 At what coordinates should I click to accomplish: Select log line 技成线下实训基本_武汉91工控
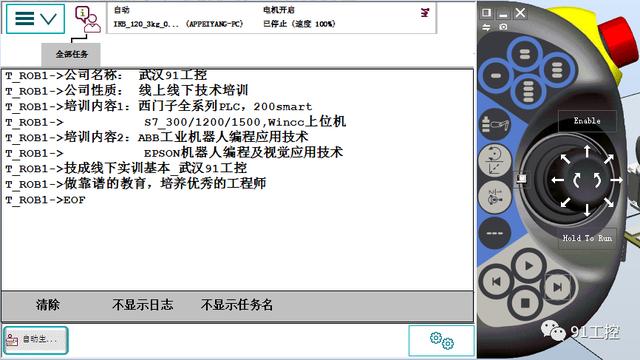click(126, 168)
